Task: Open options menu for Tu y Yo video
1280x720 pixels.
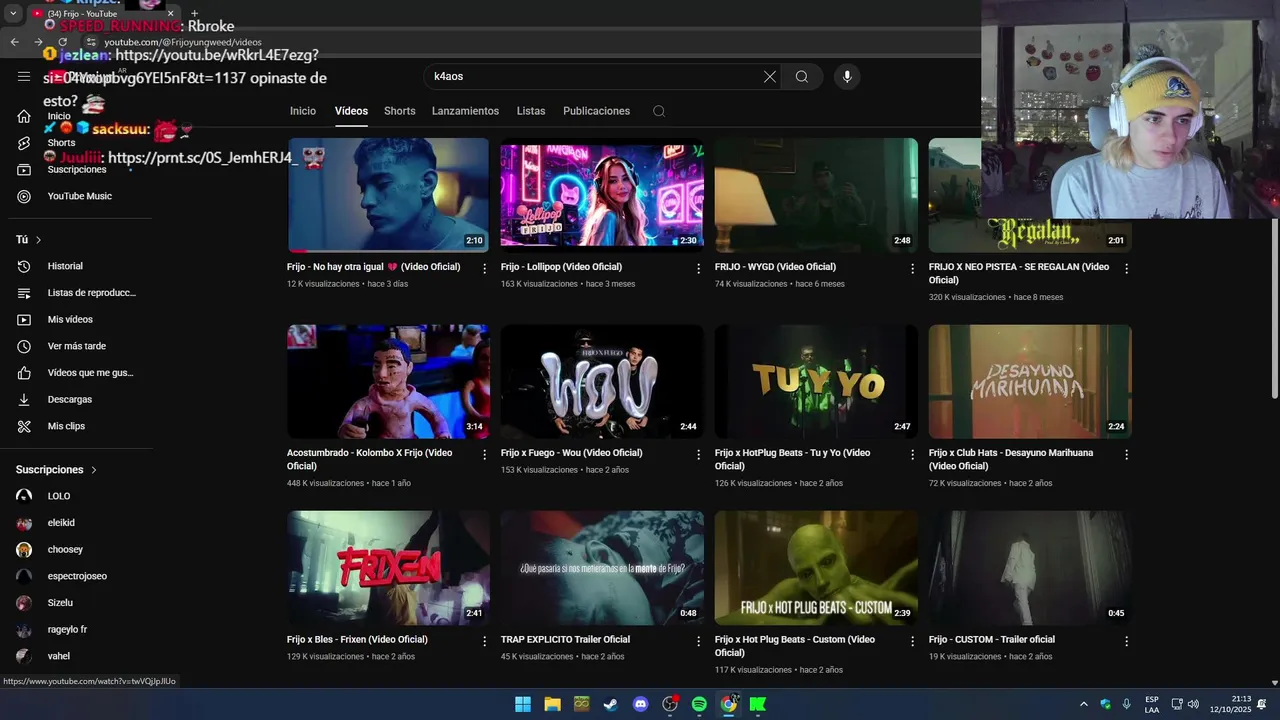Action: click(912, 454)
